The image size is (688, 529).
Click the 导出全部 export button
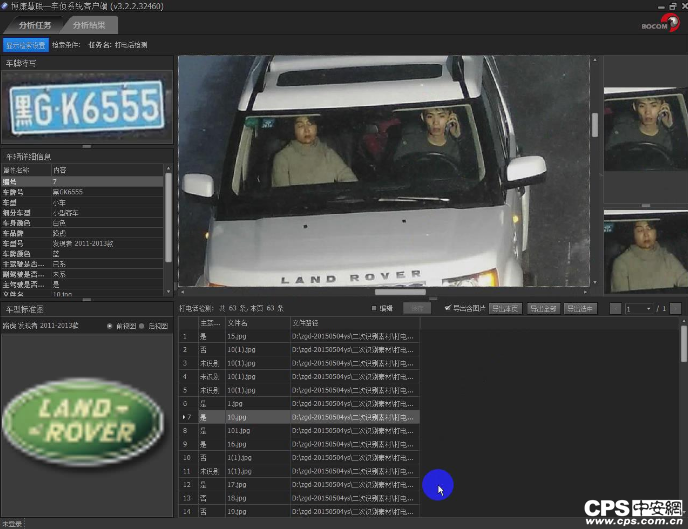542,309
